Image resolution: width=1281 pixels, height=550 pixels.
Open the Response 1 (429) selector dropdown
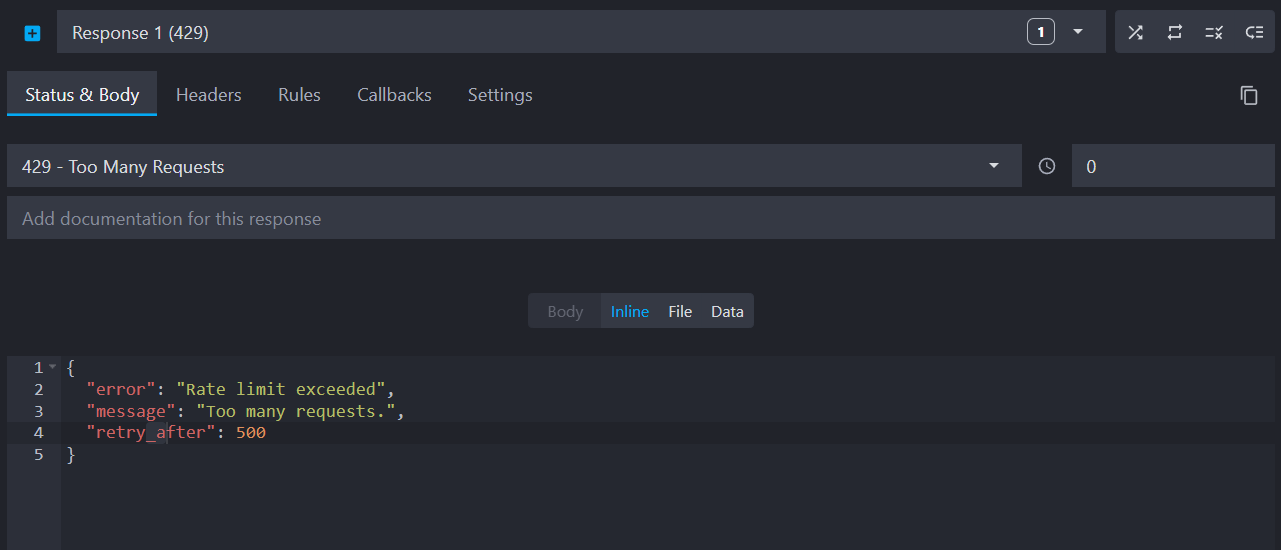point(1078,32)
